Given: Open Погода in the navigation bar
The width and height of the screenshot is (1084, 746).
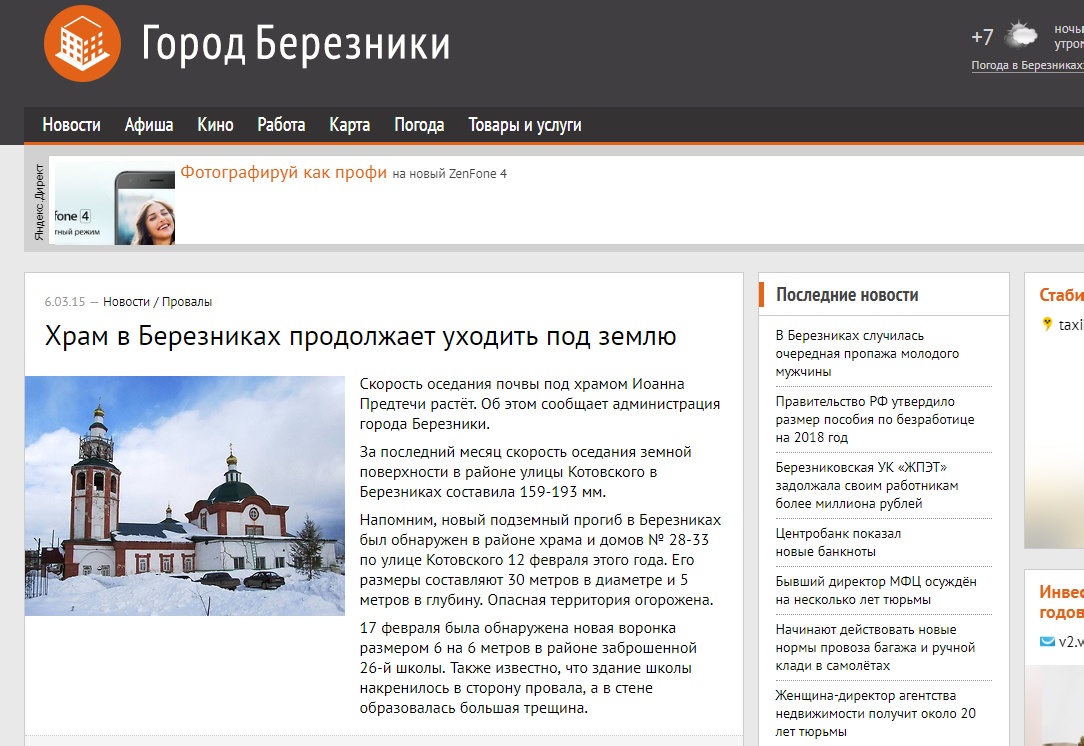Looking at the screenshot, I should point(419,125).
